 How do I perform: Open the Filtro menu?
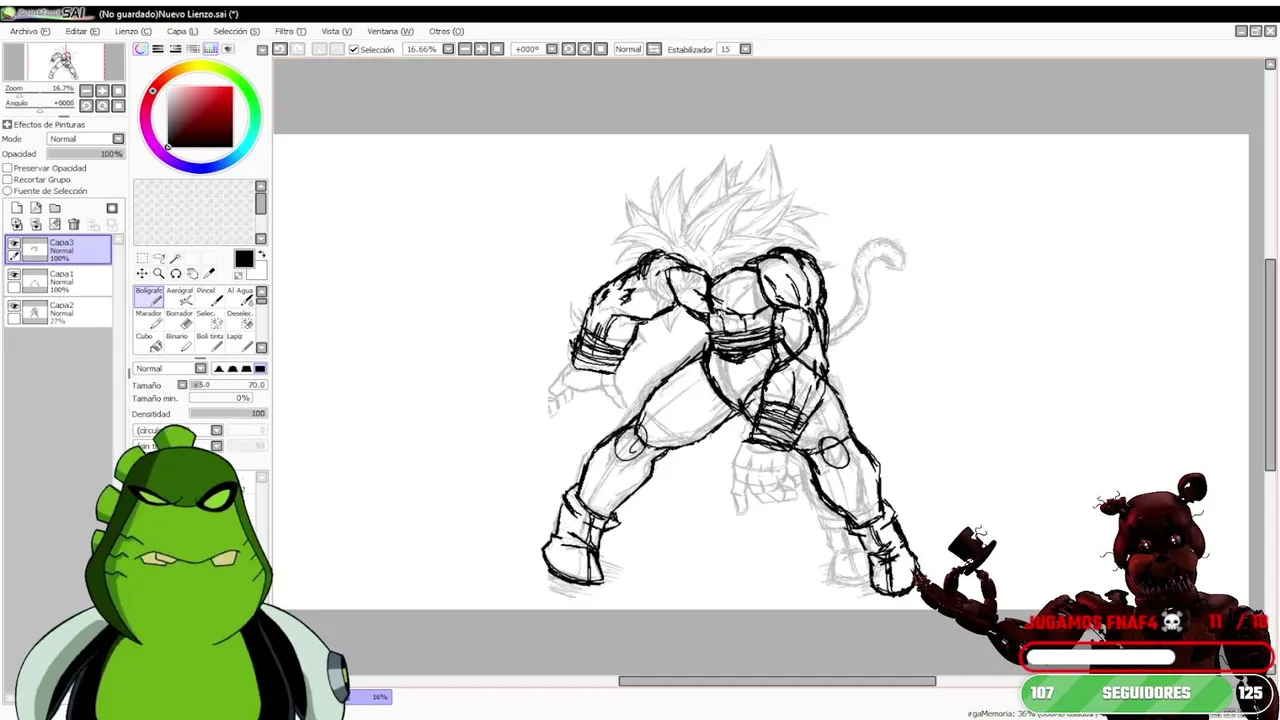point(290,31)
